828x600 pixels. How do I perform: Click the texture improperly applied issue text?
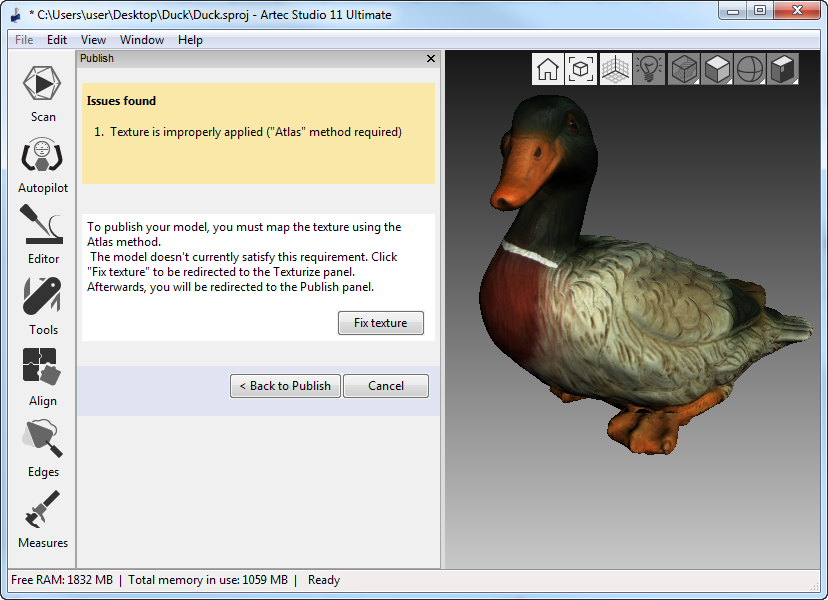256,132
